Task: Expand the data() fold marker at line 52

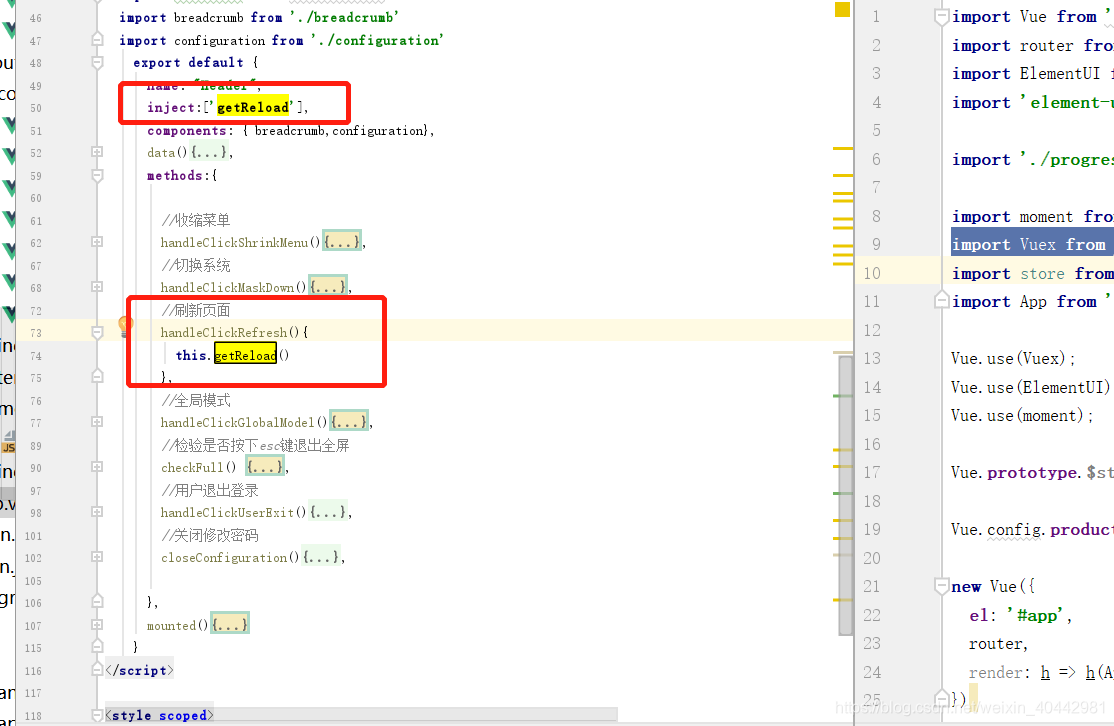Action: click(97, 152)
